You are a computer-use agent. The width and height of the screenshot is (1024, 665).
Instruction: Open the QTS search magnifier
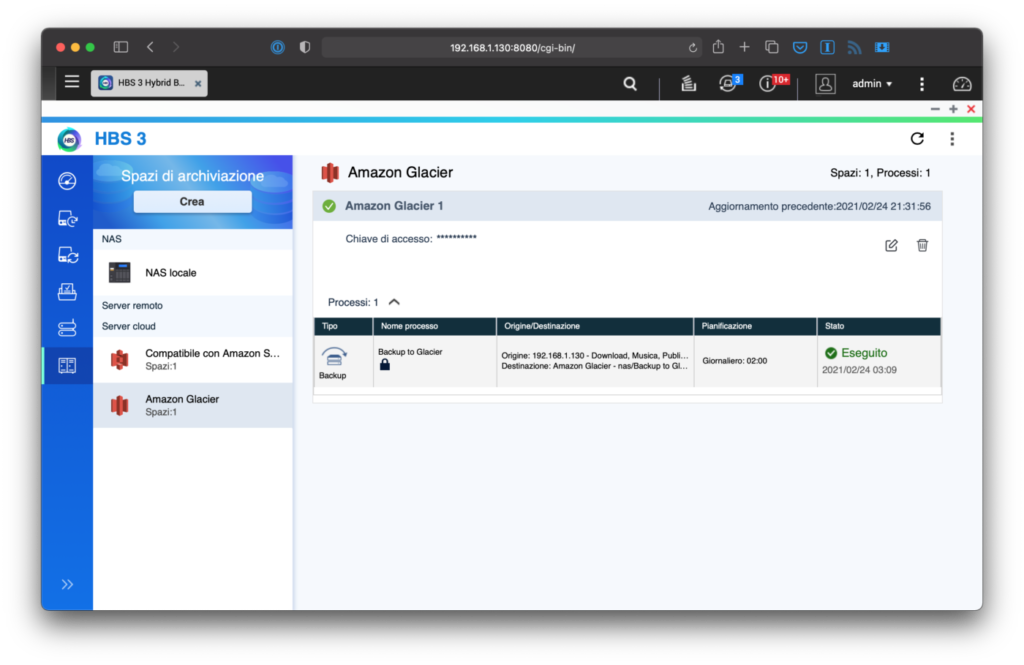[630, 84]
